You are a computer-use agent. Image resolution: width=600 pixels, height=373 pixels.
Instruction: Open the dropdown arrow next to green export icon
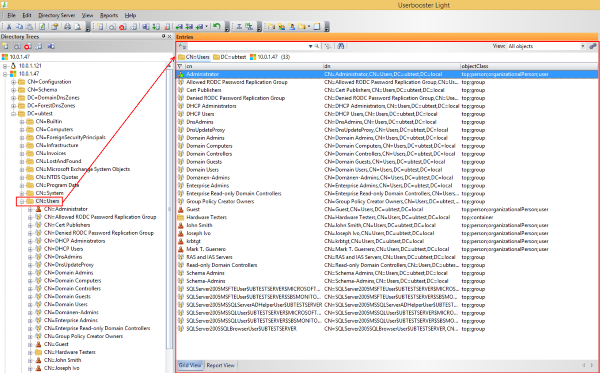207,26
